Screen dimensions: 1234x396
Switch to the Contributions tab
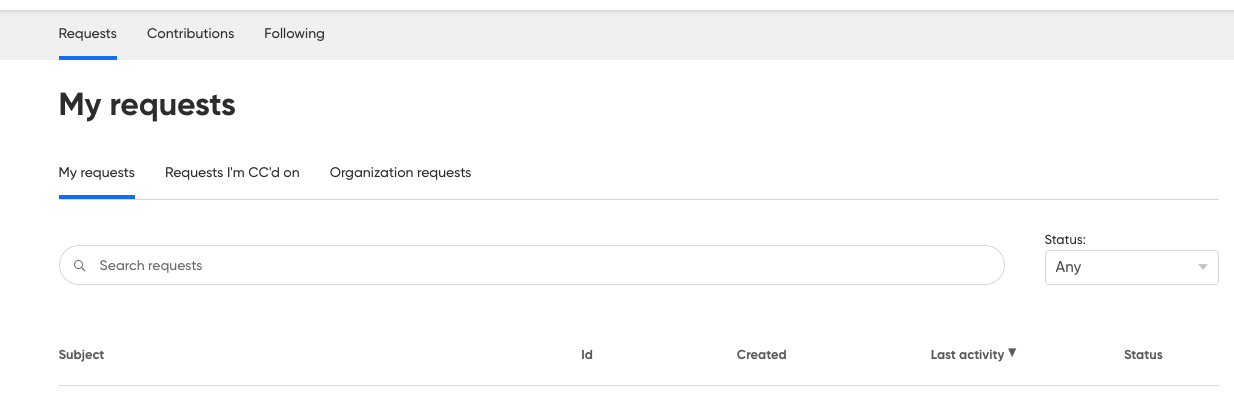pos(190,33)
